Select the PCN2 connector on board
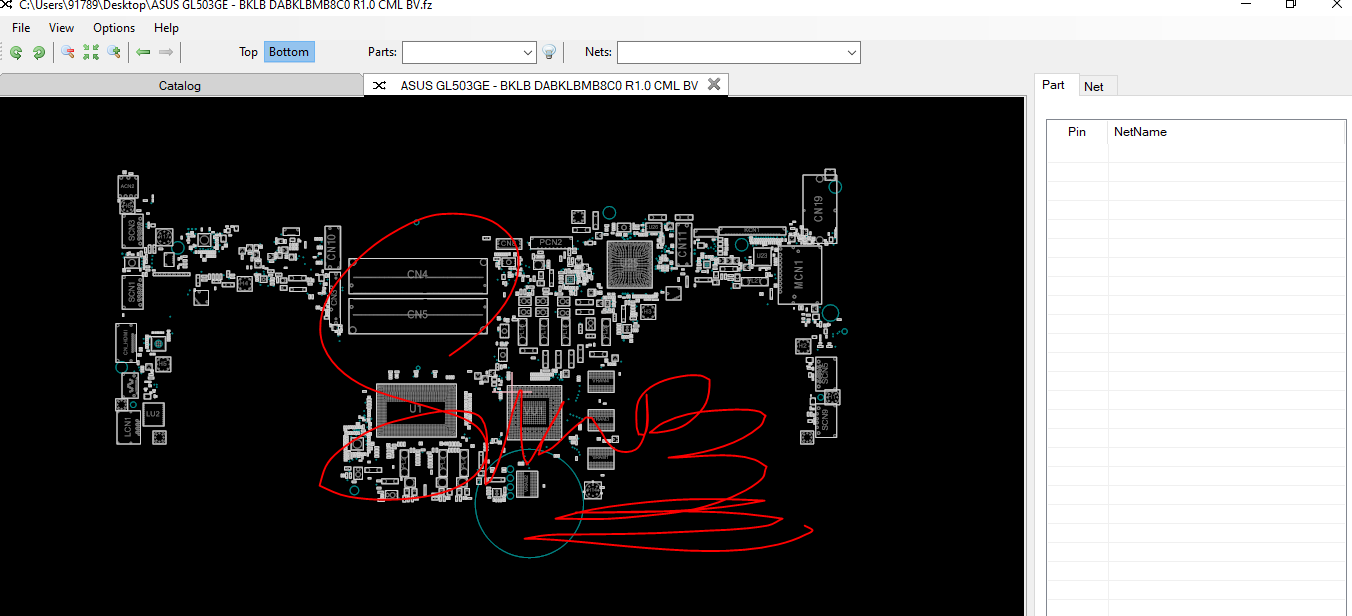The height and width of the screenshot is (616, 1352). [x=549, y=242]
